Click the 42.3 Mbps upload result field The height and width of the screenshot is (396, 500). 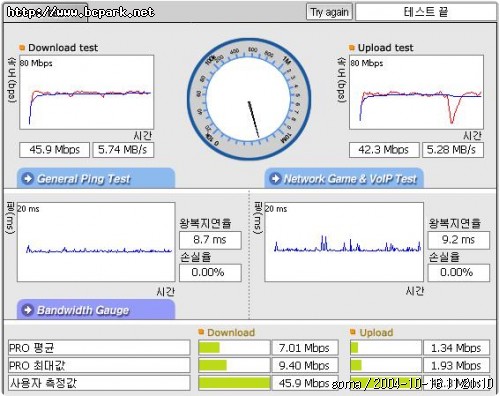pyautogui.click(x=384, y=150)
